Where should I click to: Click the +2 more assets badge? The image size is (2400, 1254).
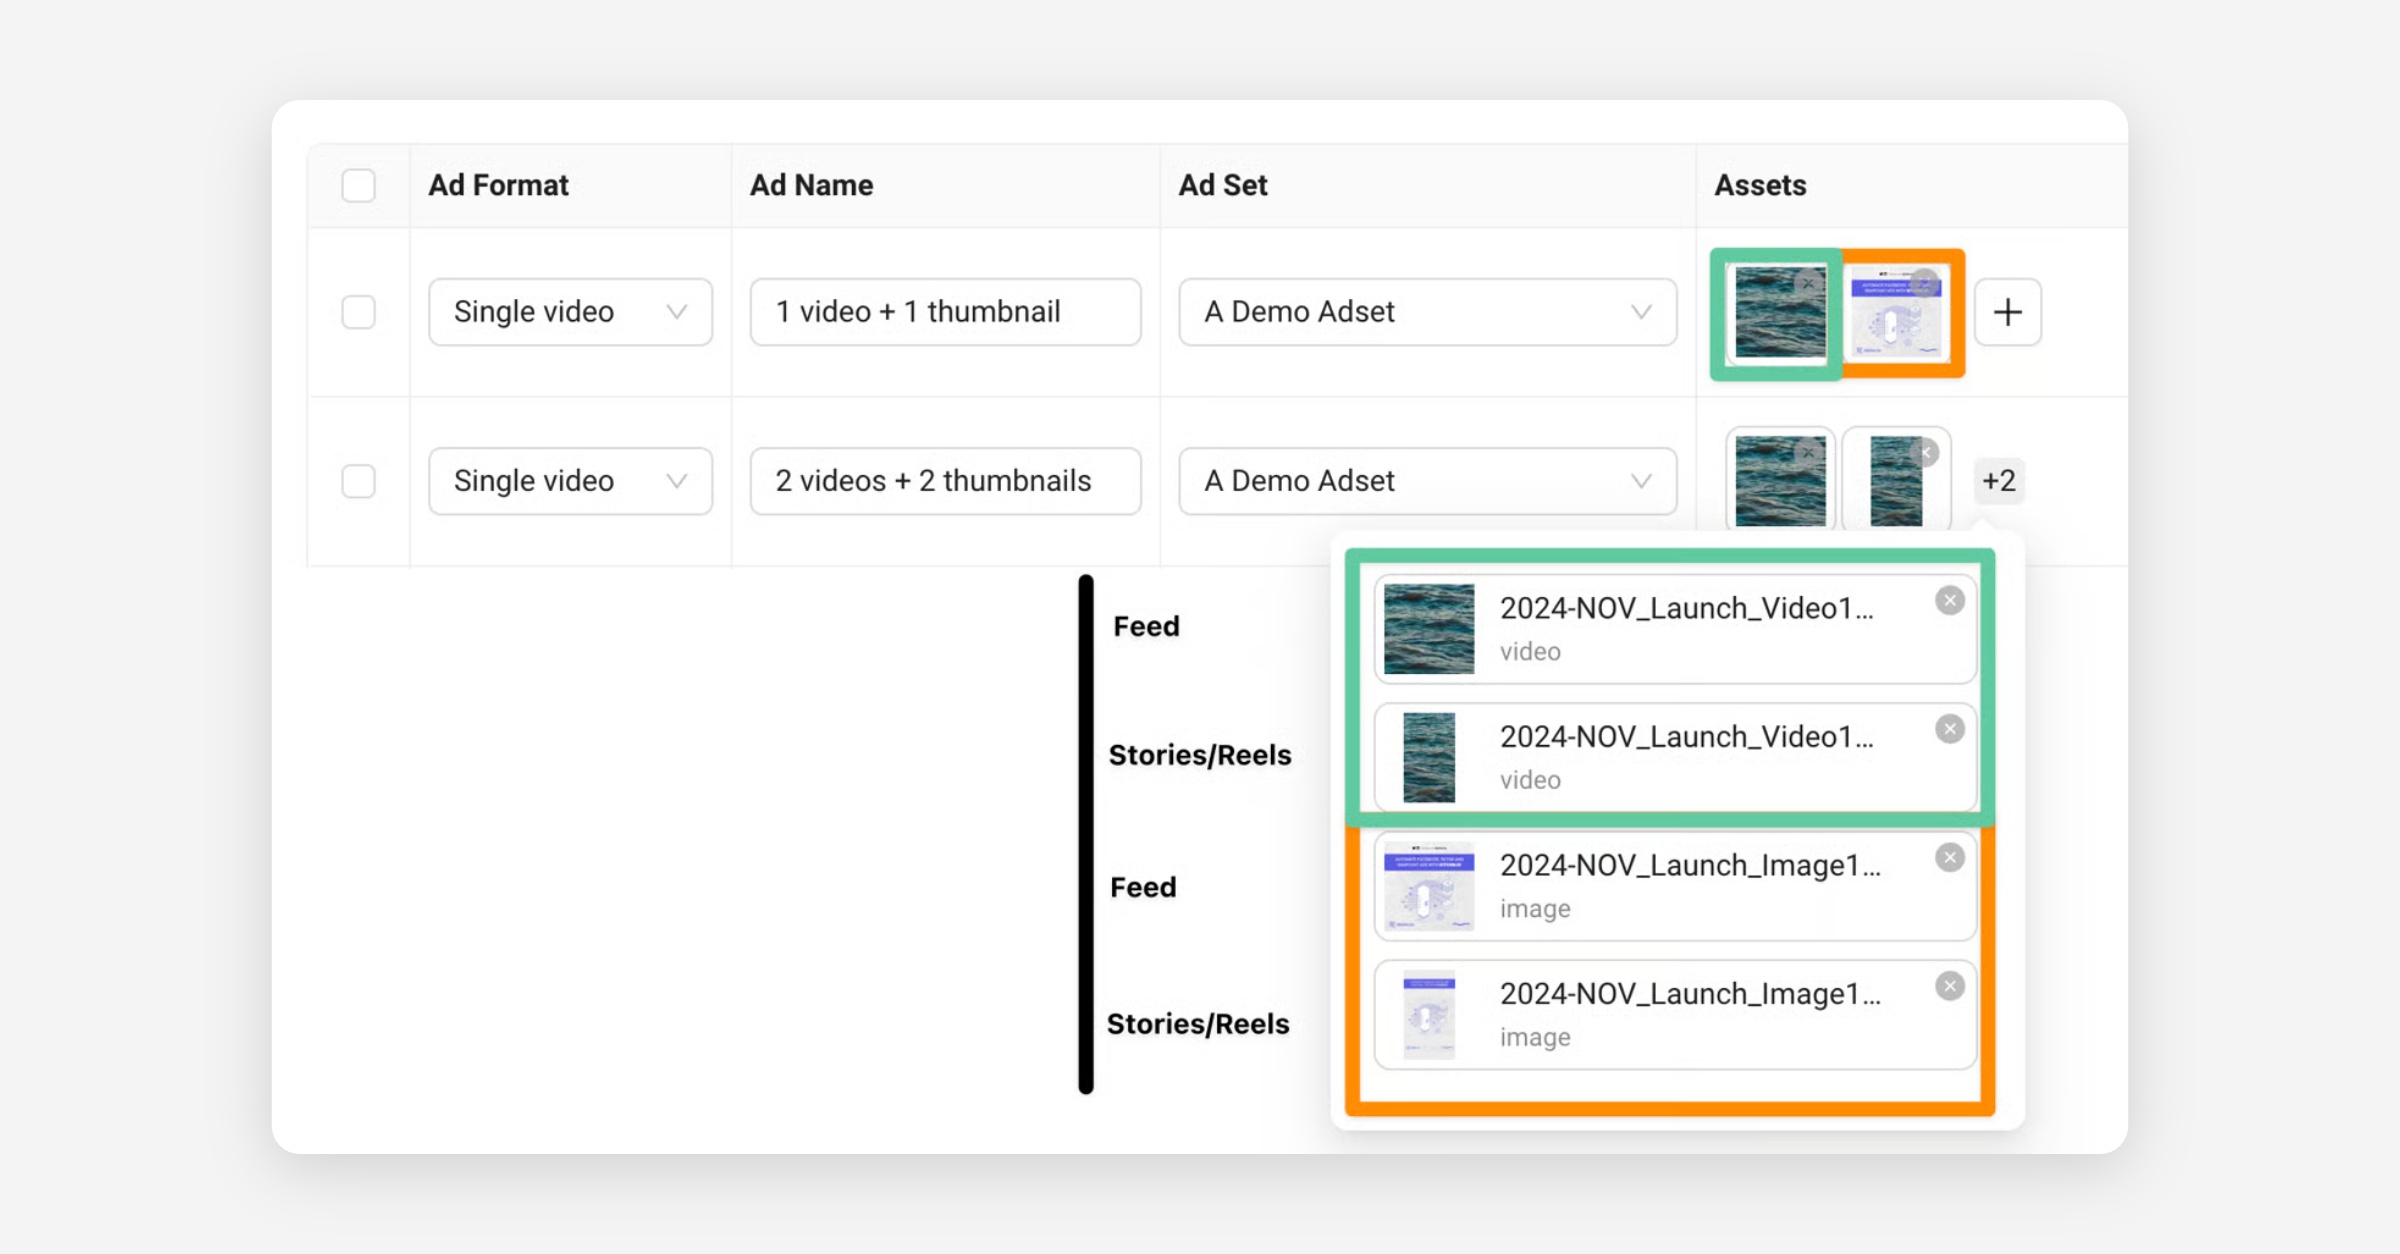(1998, 481)
